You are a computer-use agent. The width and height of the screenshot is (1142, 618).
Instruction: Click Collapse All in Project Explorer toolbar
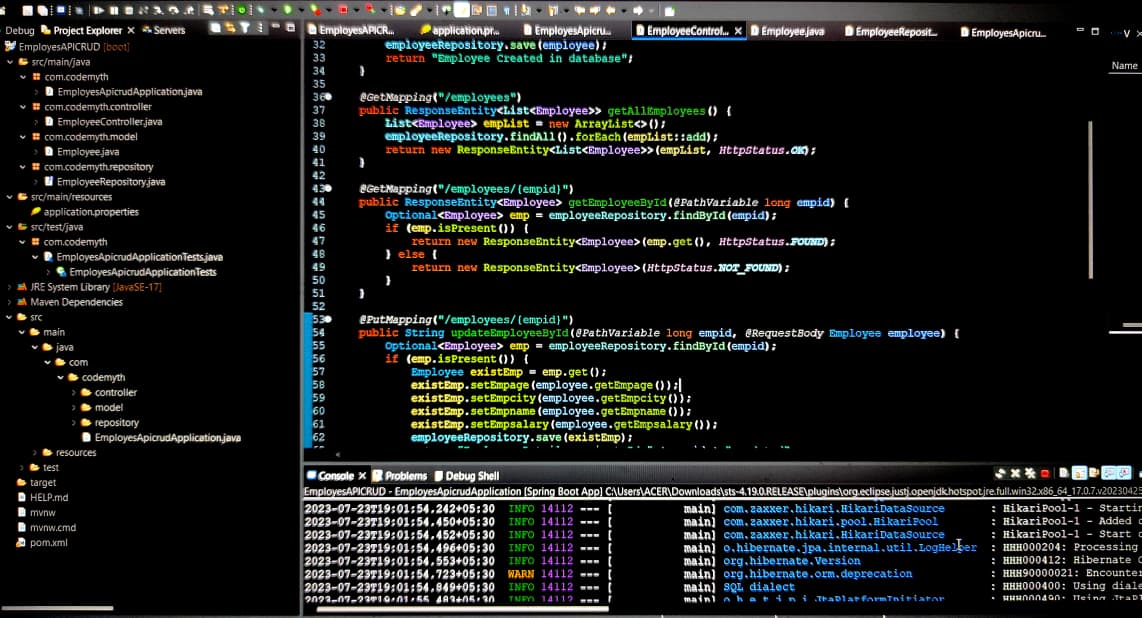[216, 28]
